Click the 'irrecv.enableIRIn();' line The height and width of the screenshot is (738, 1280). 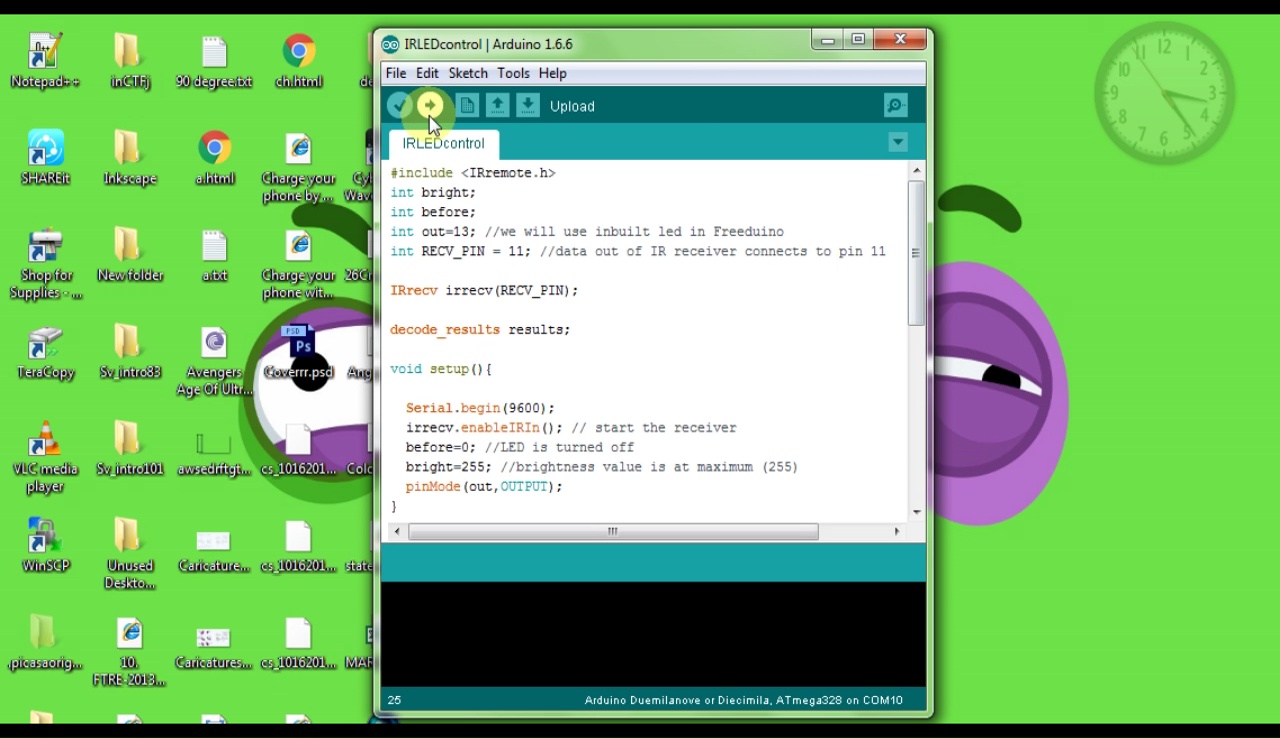[571, 428]
